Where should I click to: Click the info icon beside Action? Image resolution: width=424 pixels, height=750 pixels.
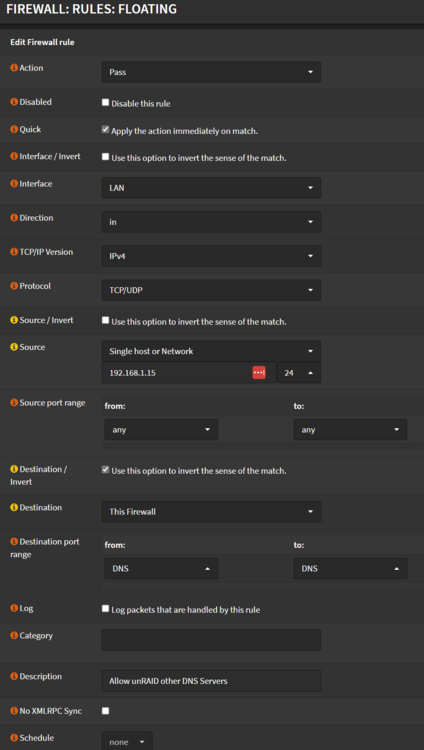(x=14, y=68)
